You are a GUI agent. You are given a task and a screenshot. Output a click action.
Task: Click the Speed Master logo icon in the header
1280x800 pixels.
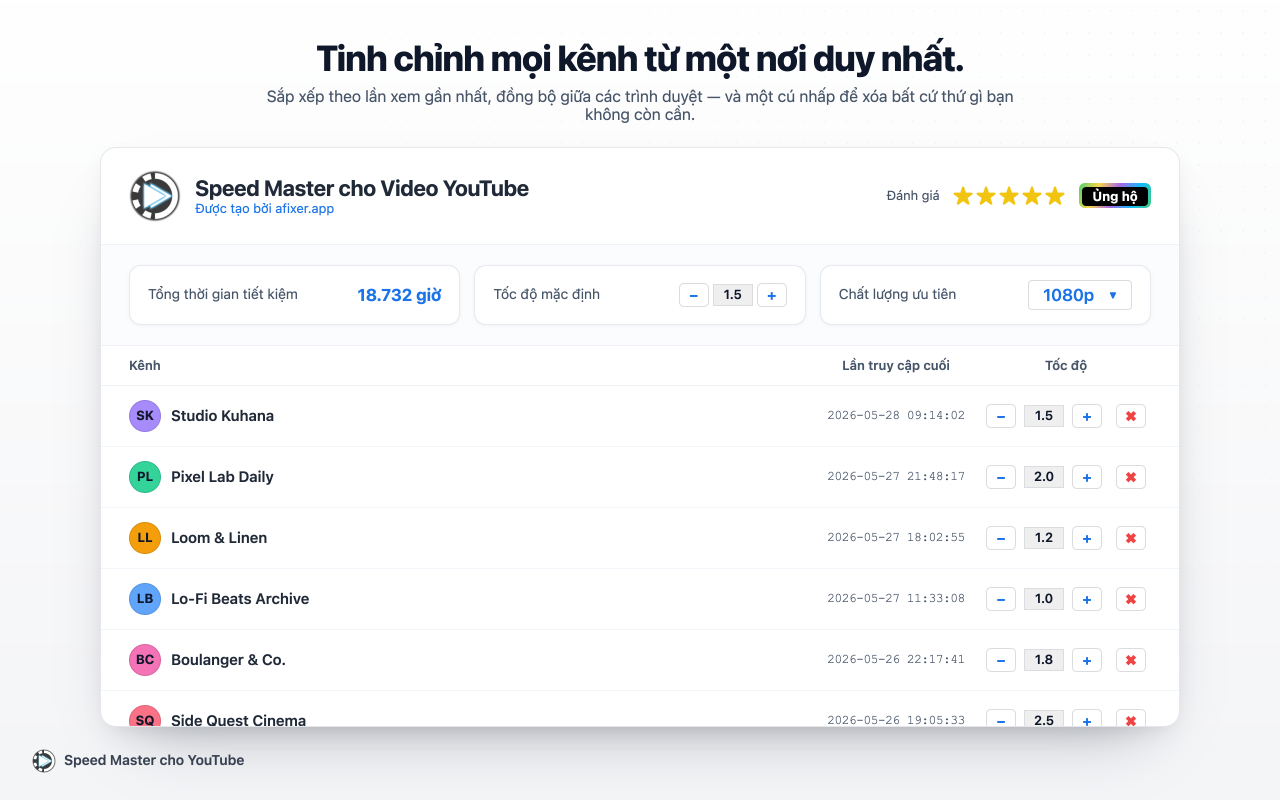tap(155, 196)
